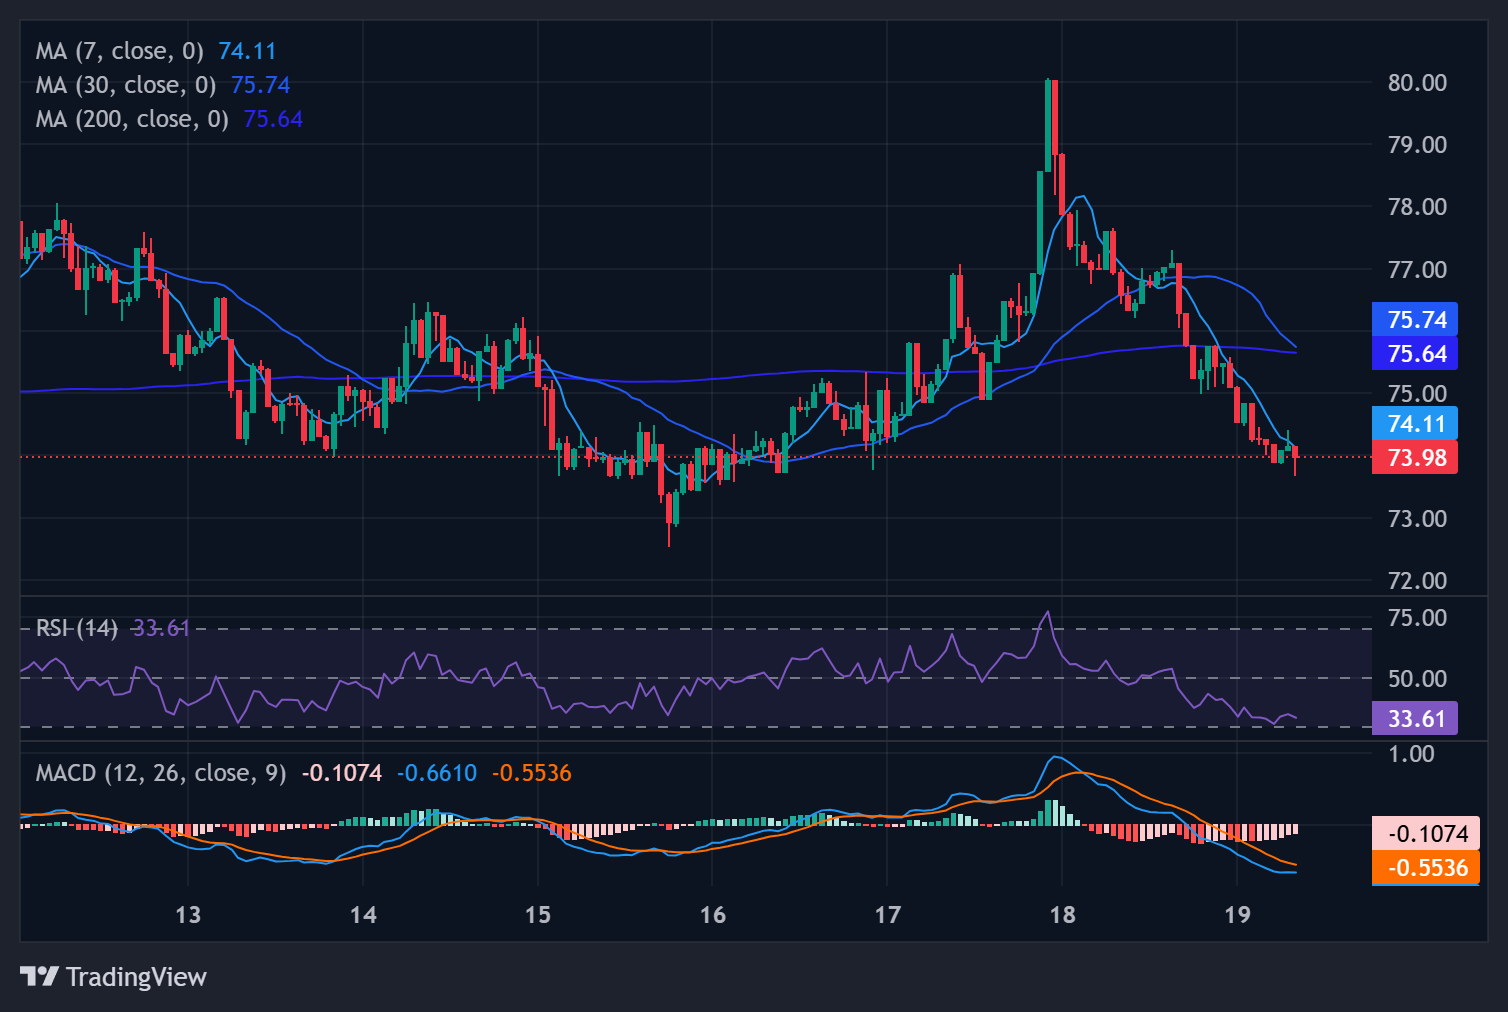Select the MA (30, close, 0) legend label
The width and height of the screenshot is (1508, 1012).
click(x=125, y=85)
